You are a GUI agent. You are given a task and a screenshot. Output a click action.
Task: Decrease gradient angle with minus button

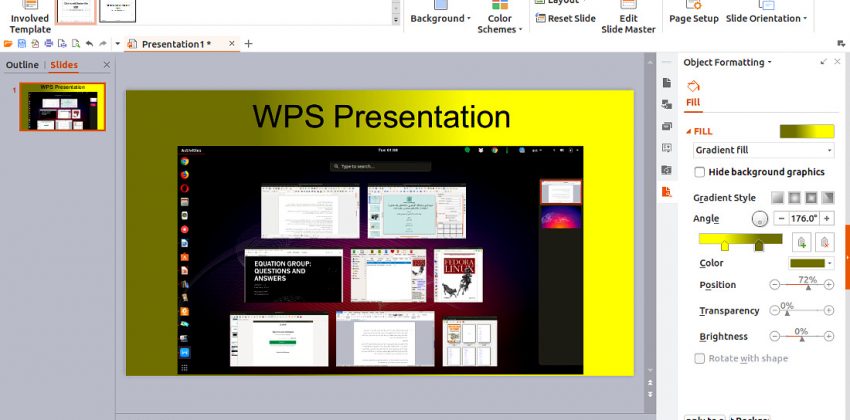[781, 218]
